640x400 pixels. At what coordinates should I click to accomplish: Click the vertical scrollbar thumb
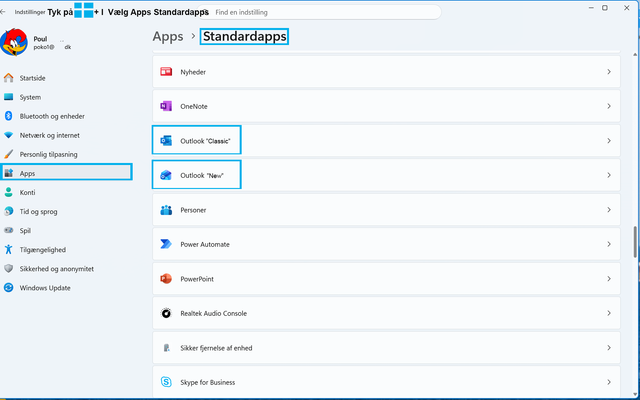[x=635, y=242]
